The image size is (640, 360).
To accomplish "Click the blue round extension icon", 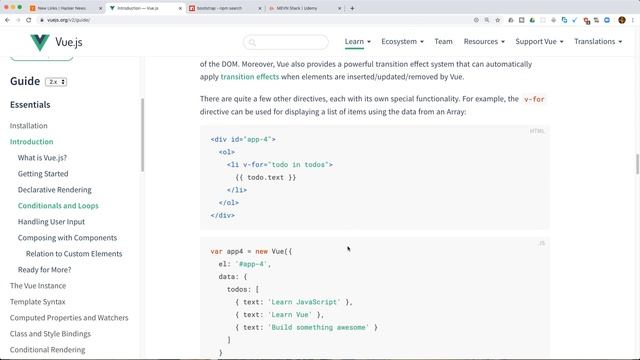I will tap(607, 20).
